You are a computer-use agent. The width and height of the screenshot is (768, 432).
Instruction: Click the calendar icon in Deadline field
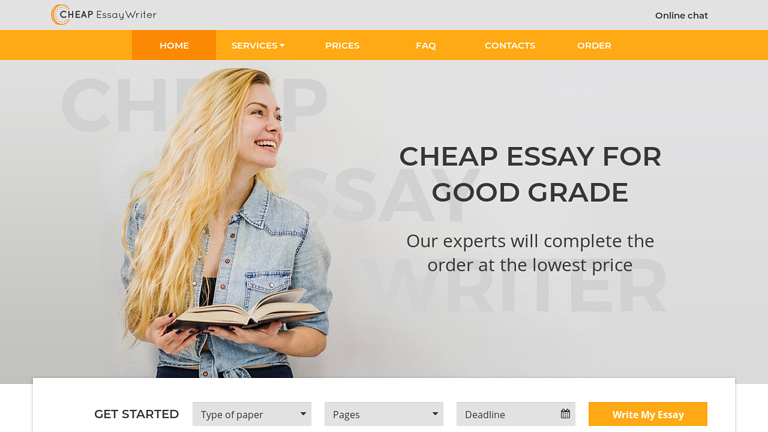click(x=565, y=414)
